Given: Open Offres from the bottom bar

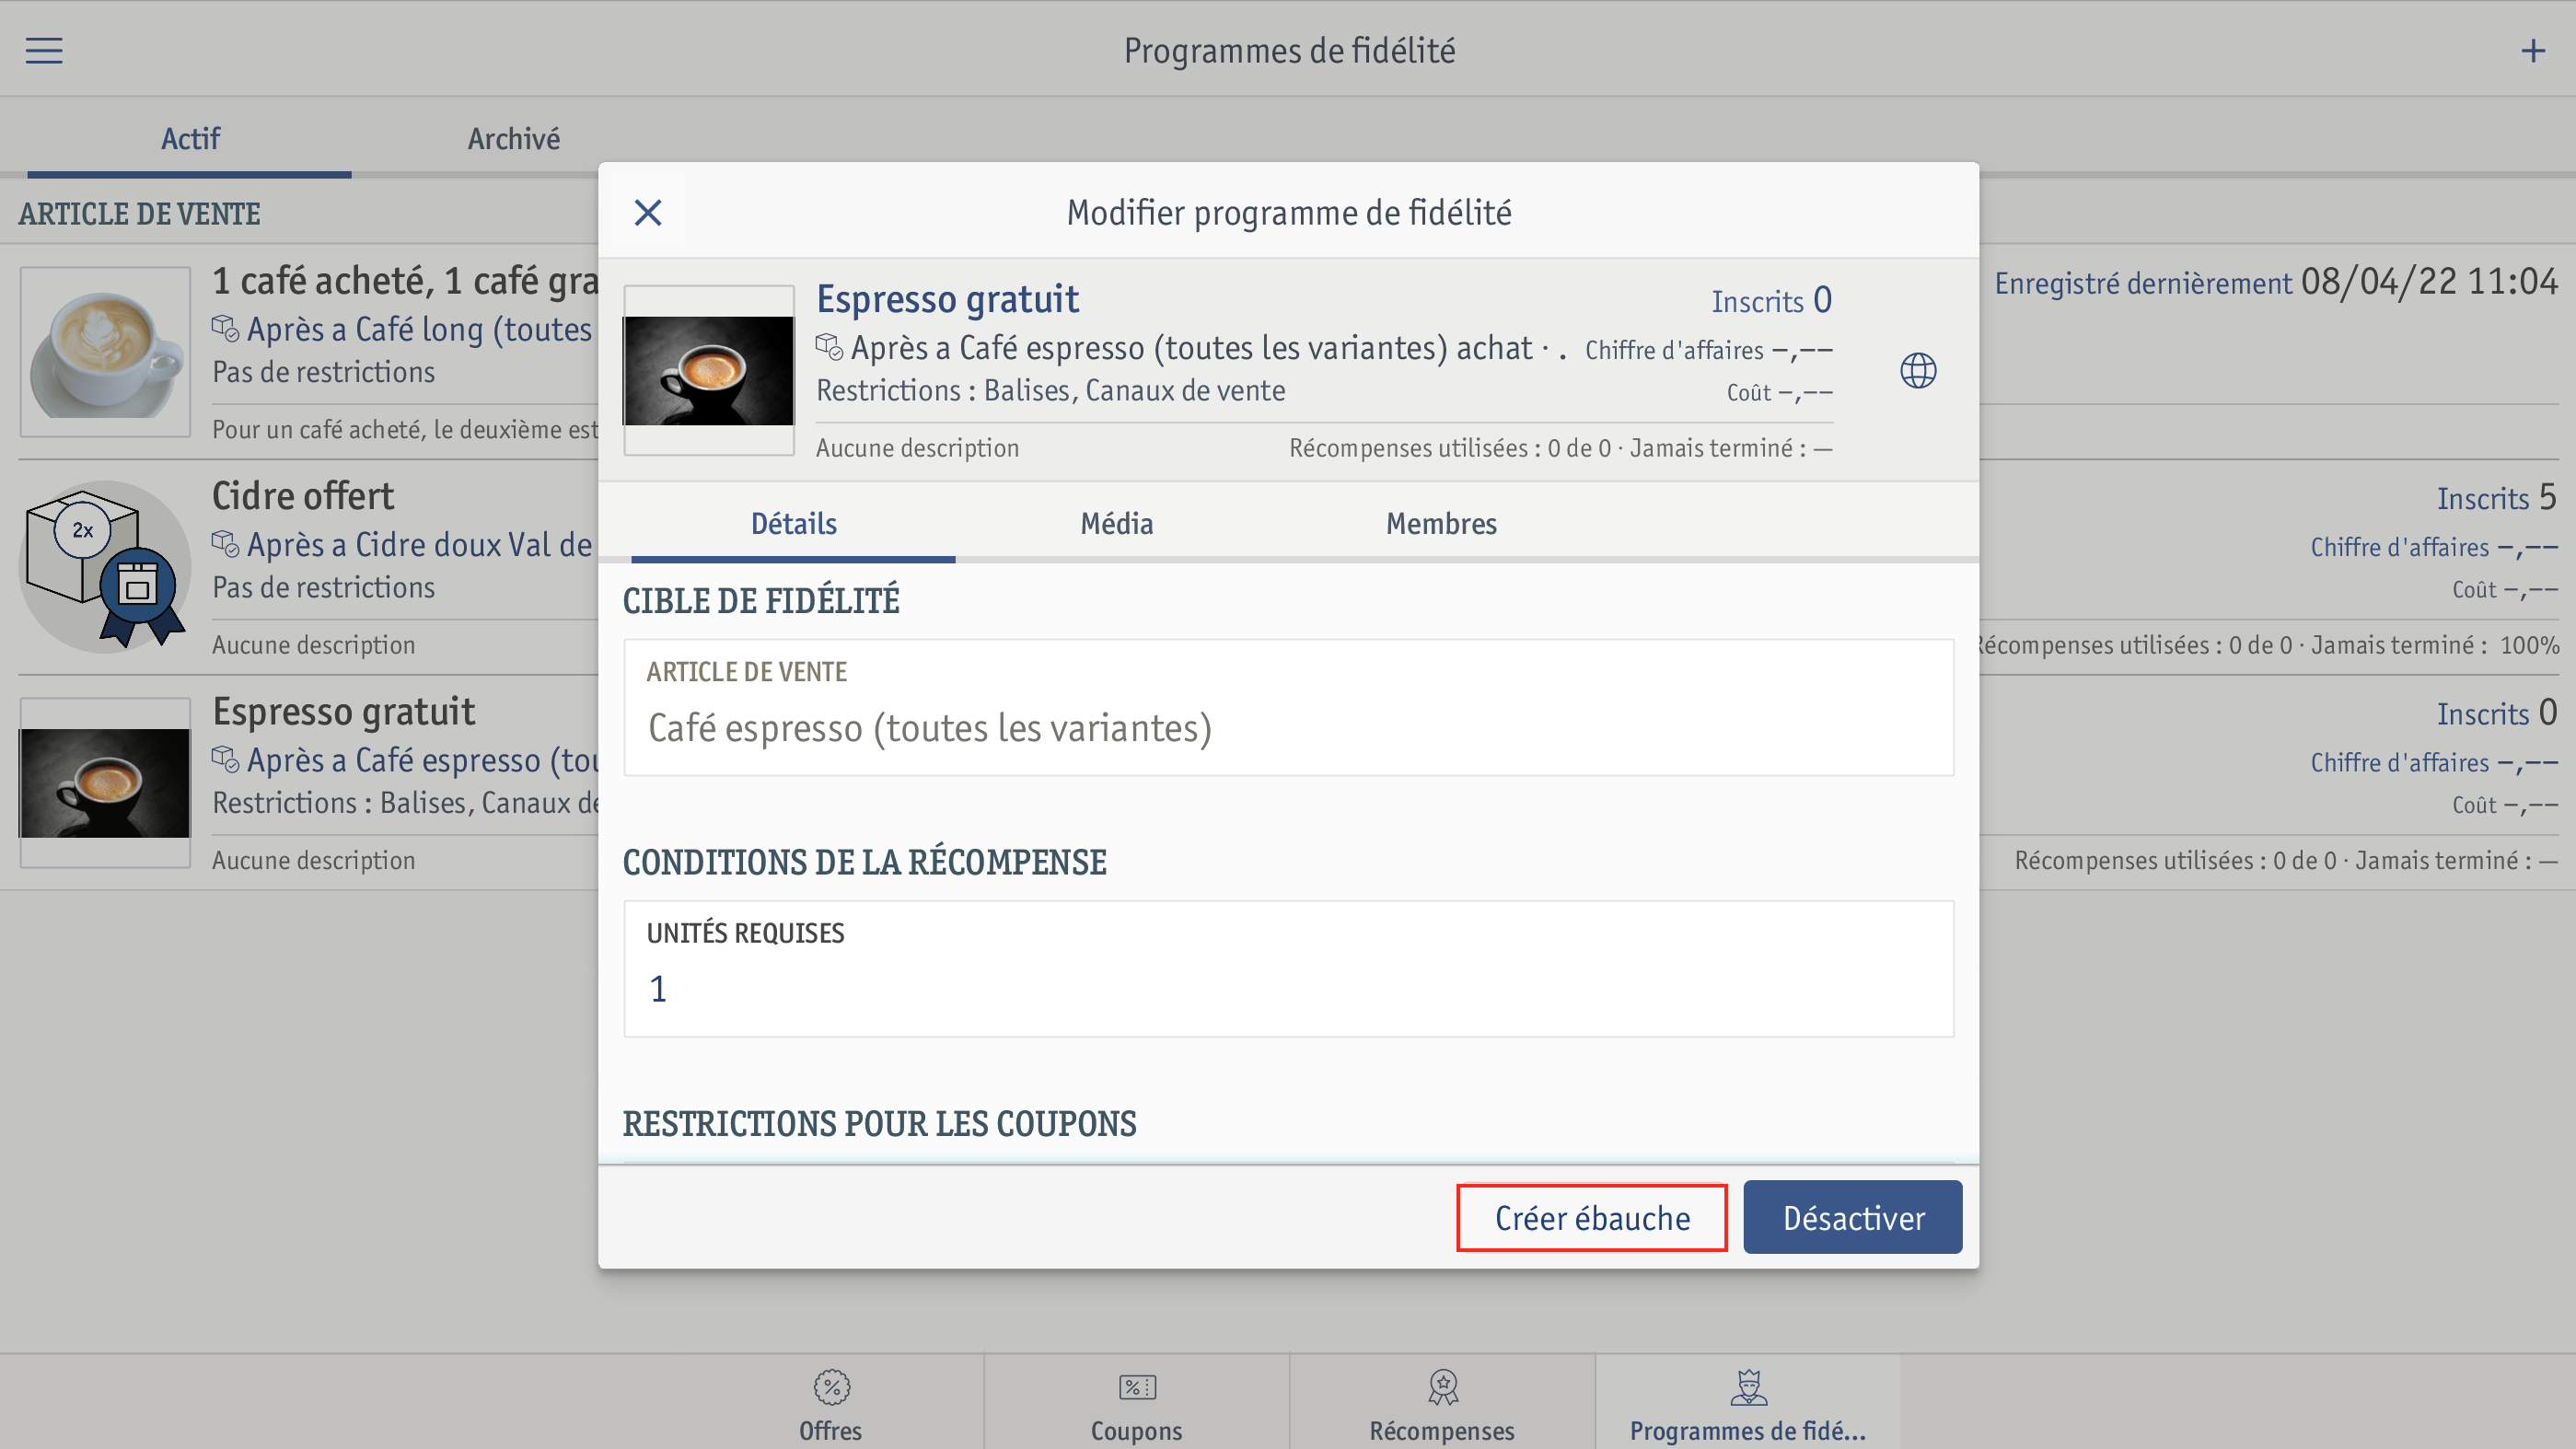Looking at the screenshot, I should point(831,1405).
